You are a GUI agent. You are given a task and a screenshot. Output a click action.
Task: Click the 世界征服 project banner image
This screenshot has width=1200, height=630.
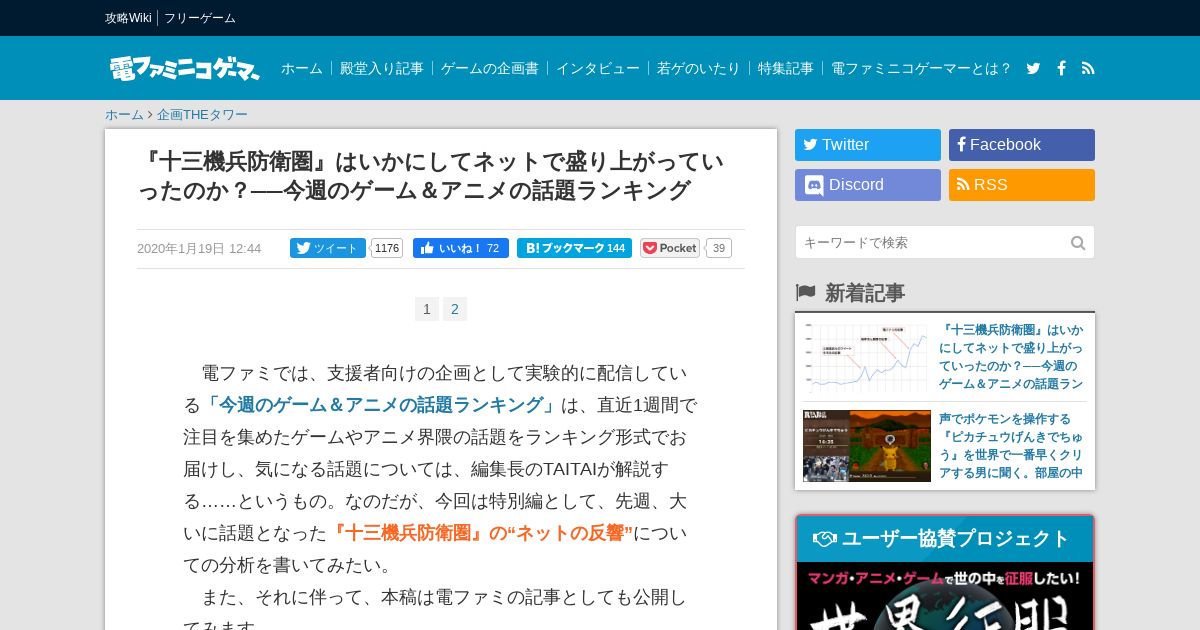click(945, 596)
